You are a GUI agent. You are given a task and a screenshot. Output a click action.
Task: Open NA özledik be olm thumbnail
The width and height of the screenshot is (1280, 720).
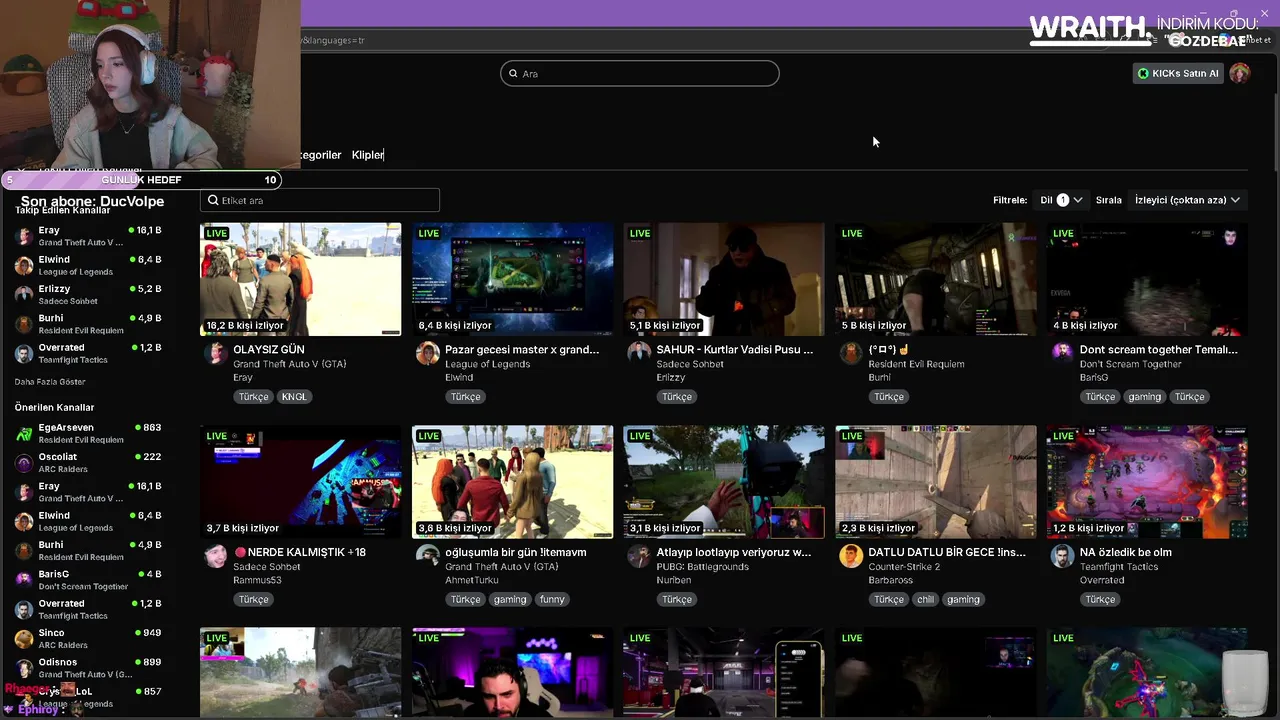tap(1147, 482)
